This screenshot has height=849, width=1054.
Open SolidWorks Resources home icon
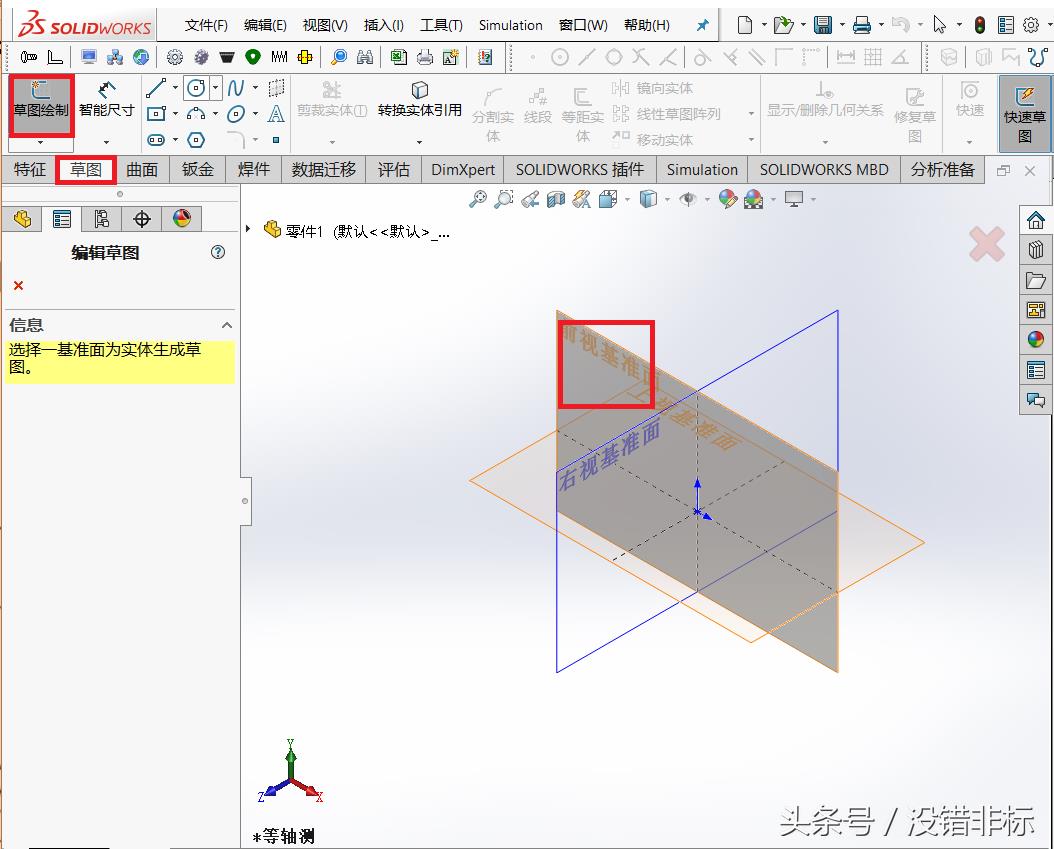(1035, 220)
